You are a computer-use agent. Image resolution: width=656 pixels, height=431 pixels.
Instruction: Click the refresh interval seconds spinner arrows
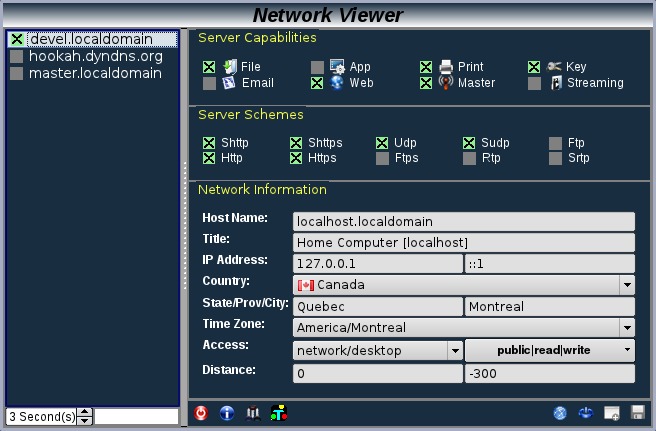click(85, 416)
